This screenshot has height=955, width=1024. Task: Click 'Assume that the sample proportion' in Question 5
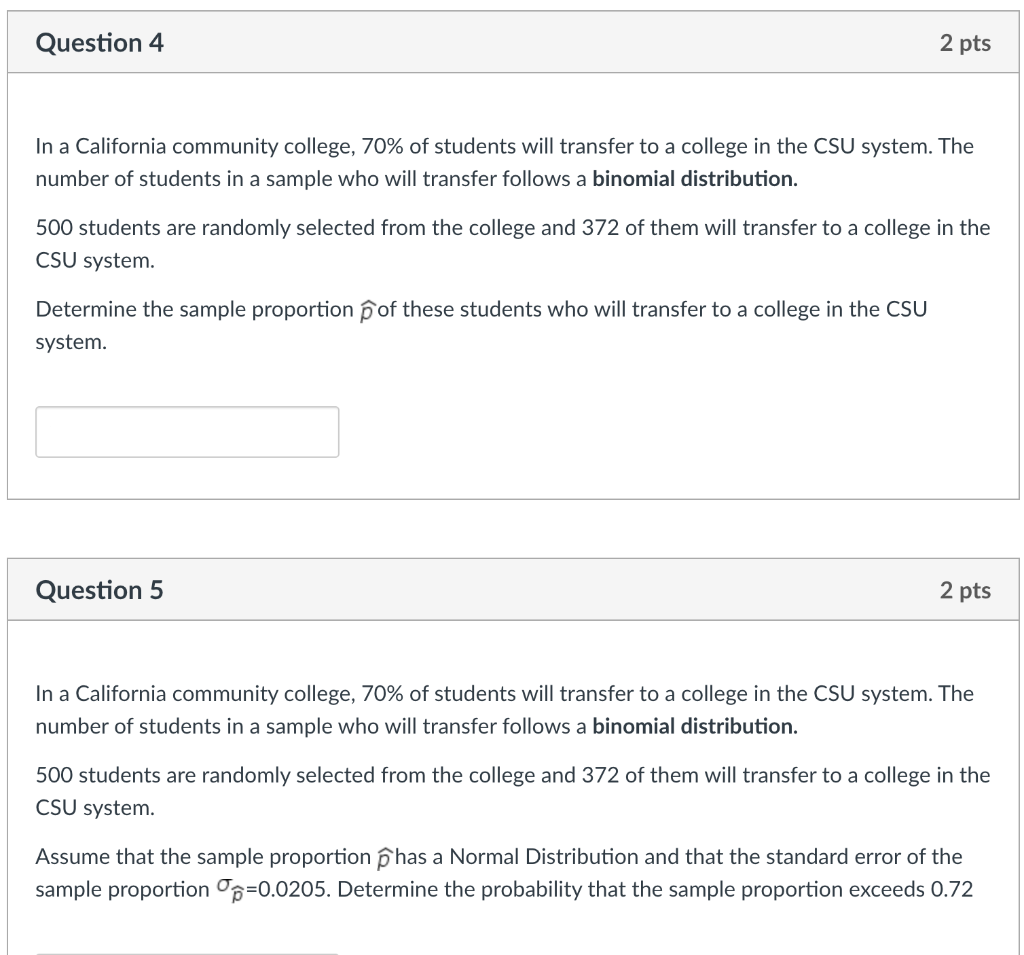203,857
